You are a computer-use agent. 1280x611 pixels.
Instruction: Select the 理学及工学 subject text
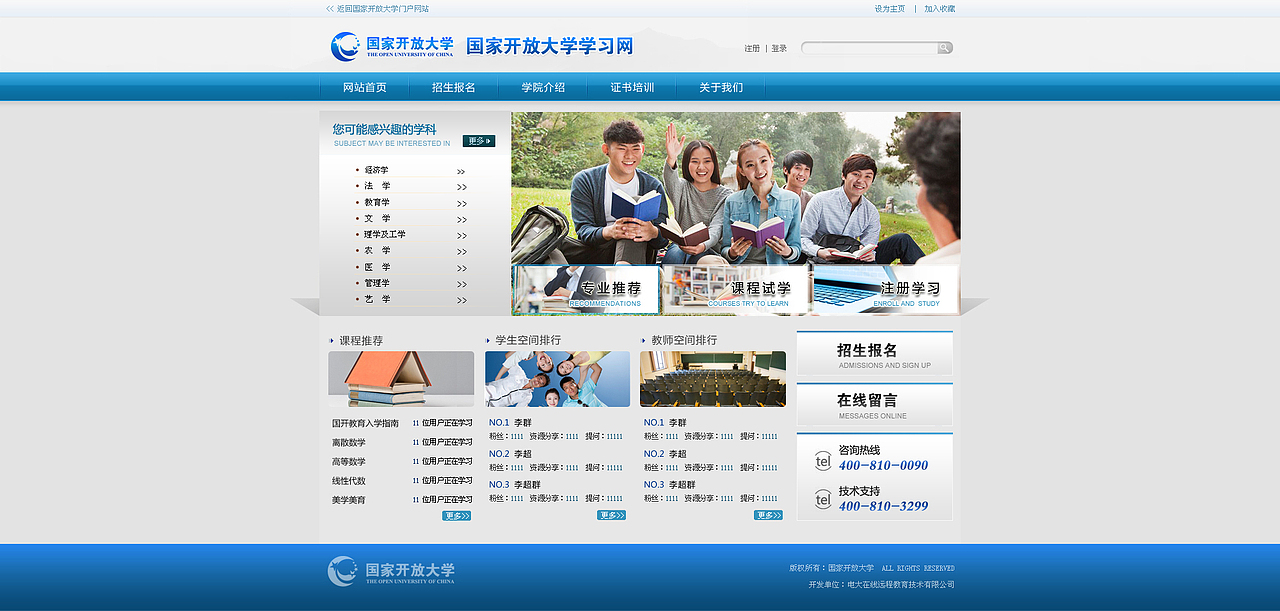point(385,234)
